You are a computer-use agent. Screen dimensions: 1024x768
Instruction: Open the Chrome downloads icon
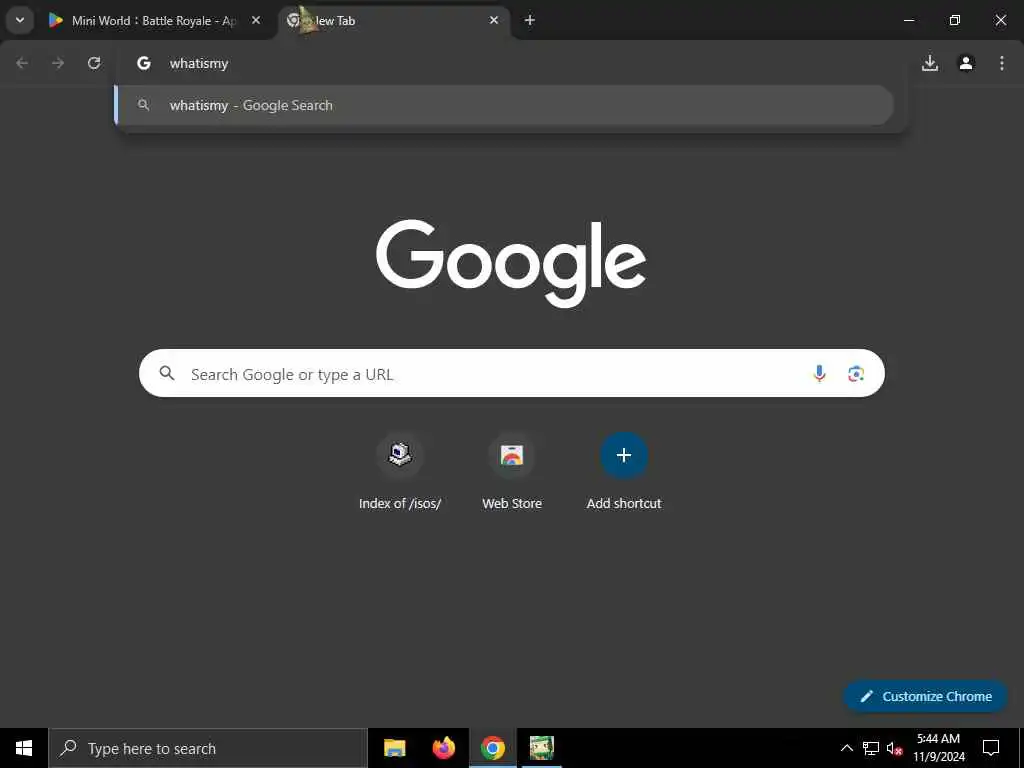pyautogui.click(x=930, y=63)
